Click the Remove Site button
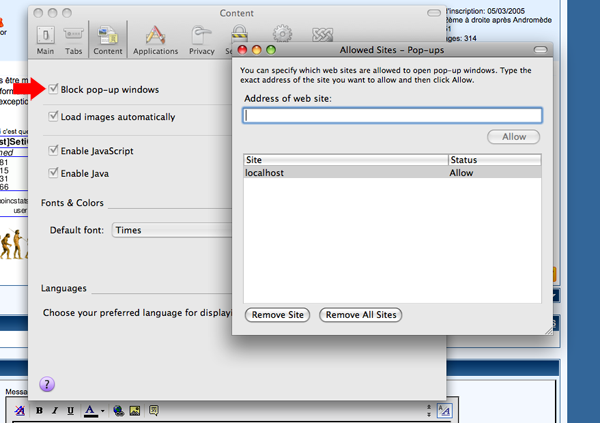The width and height of the screenshot is (600, 423). pyautogui.click(x=278, y=315)
